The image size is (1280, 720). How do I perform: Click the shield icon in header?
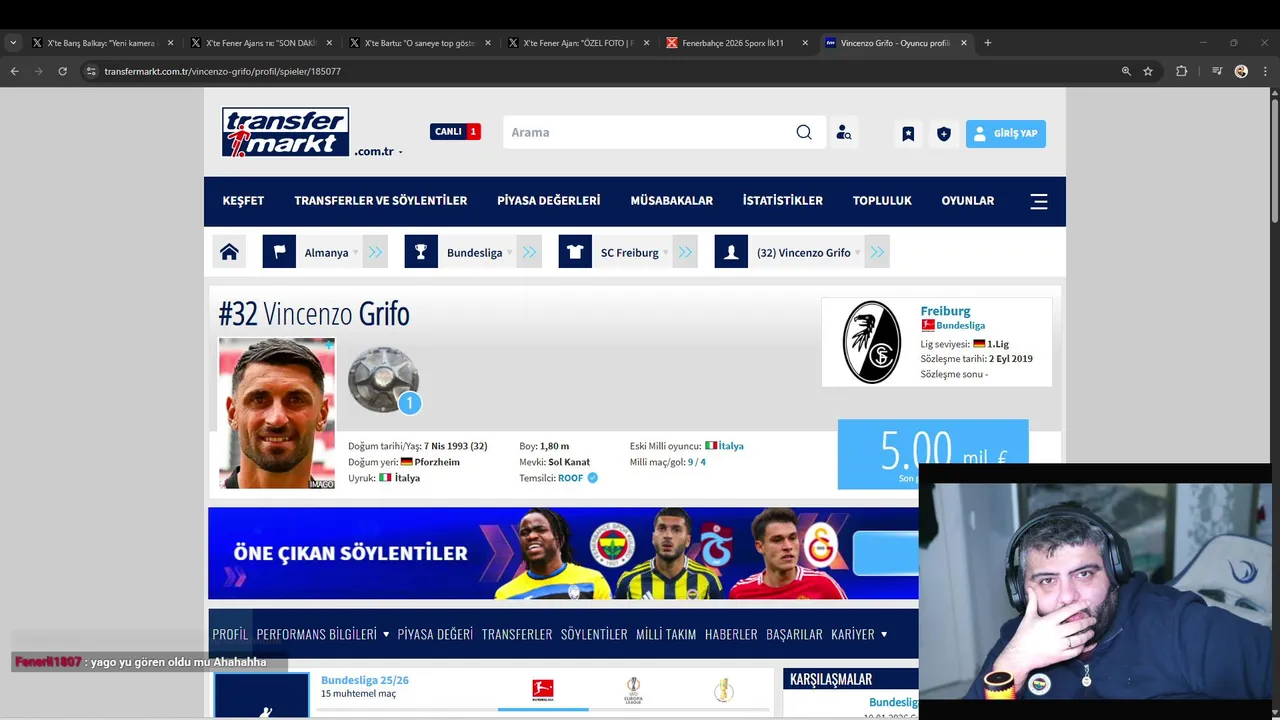tap(943, 133)
